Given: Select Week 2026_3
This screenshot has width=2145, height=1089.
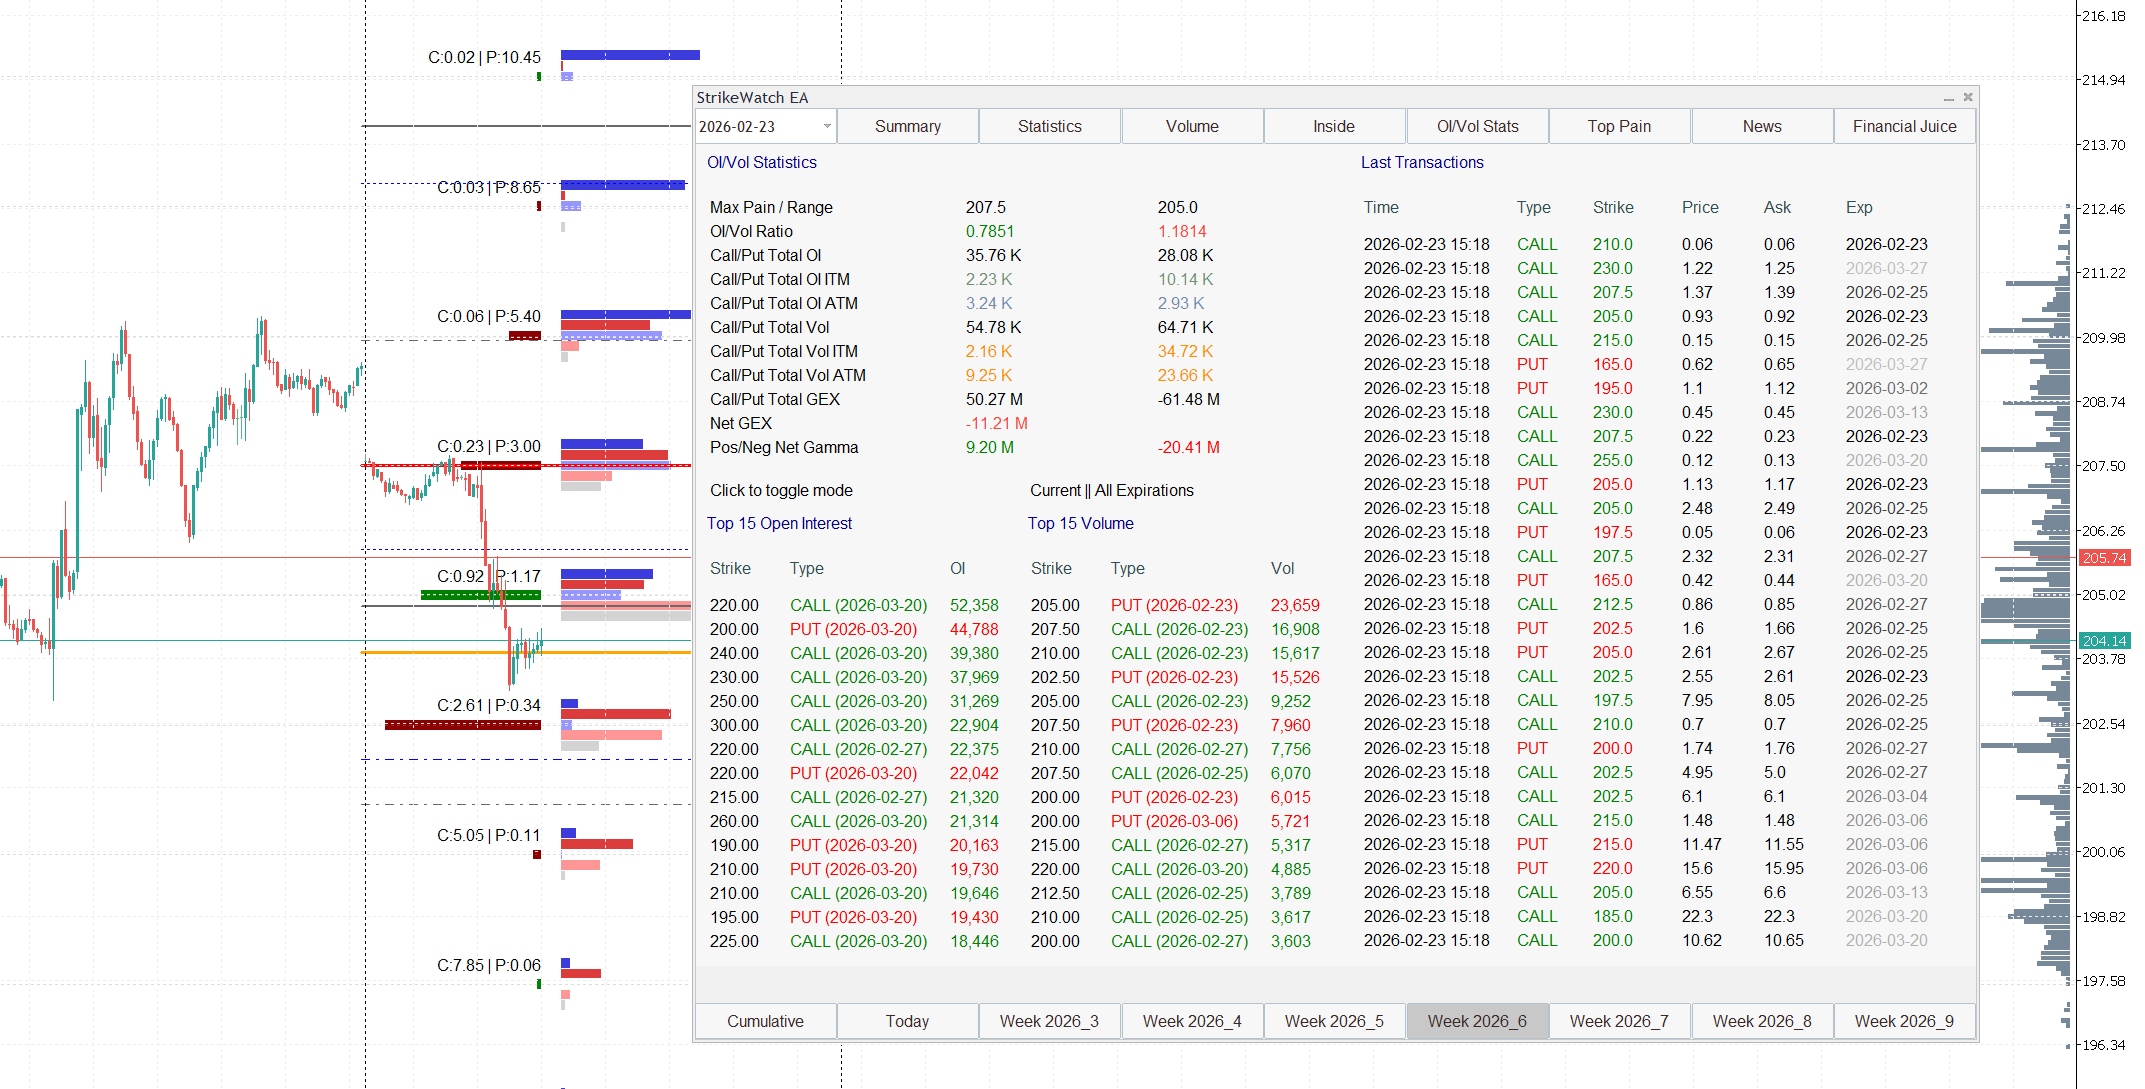Looking at the screenshot, I should tap(1049, 1021).
